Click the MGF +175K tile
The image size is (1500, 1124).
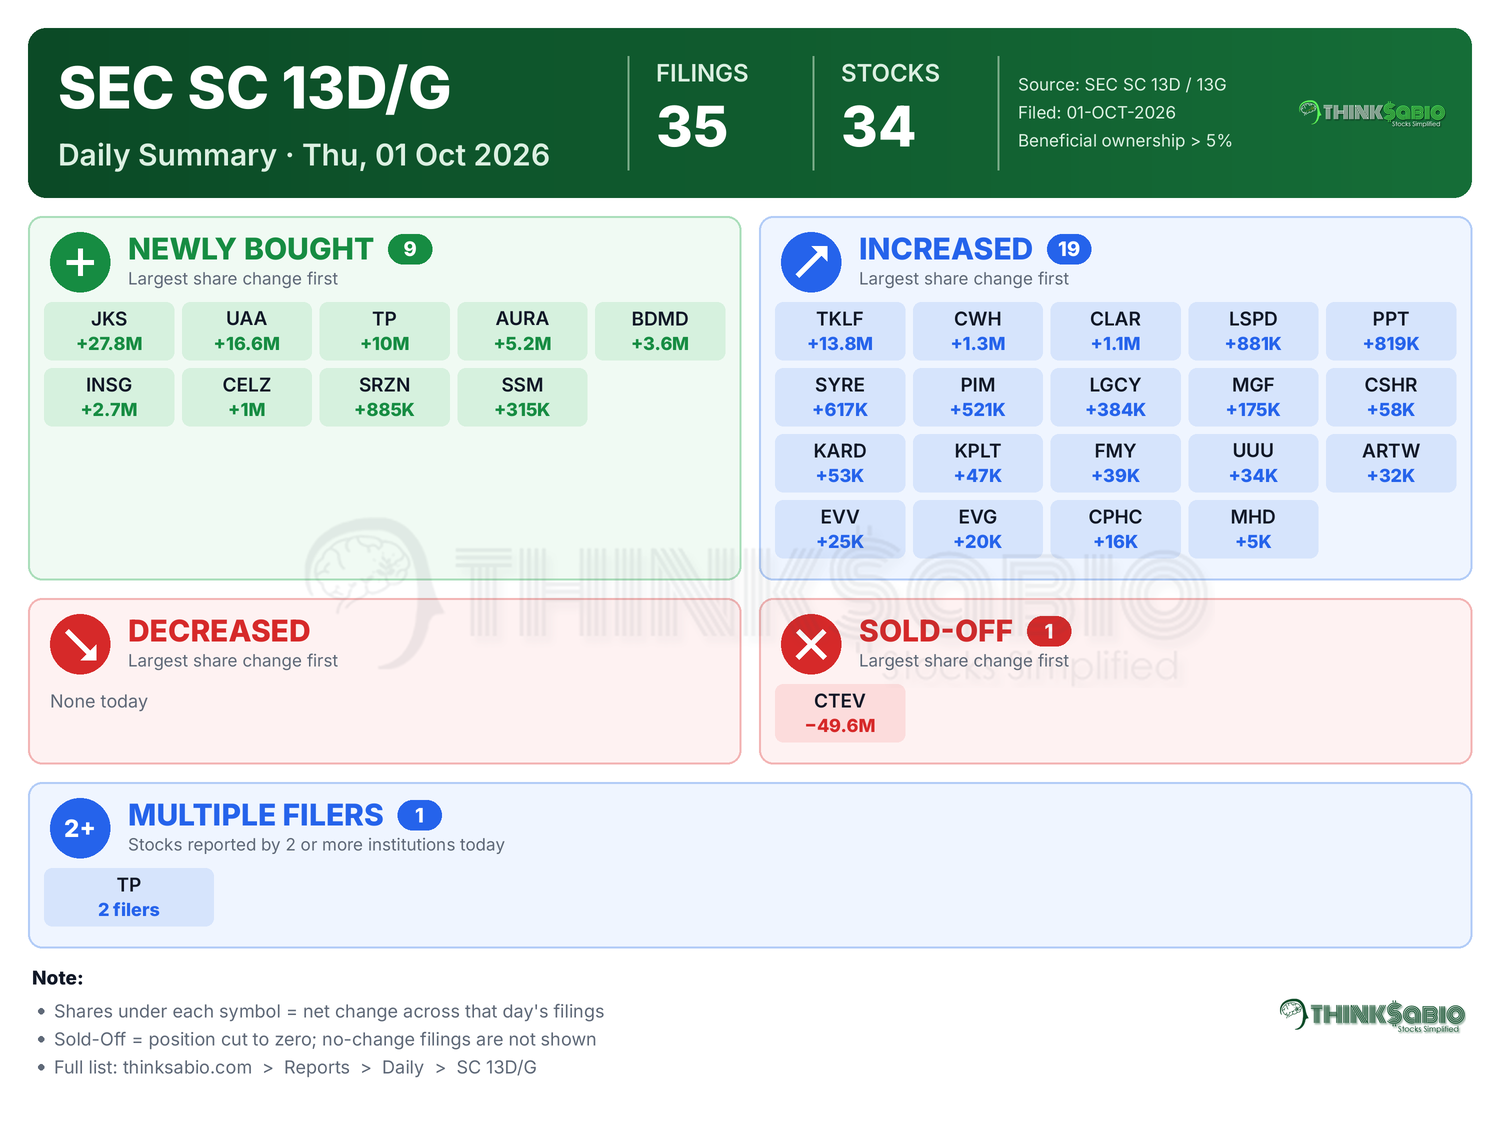point(1253,397)
